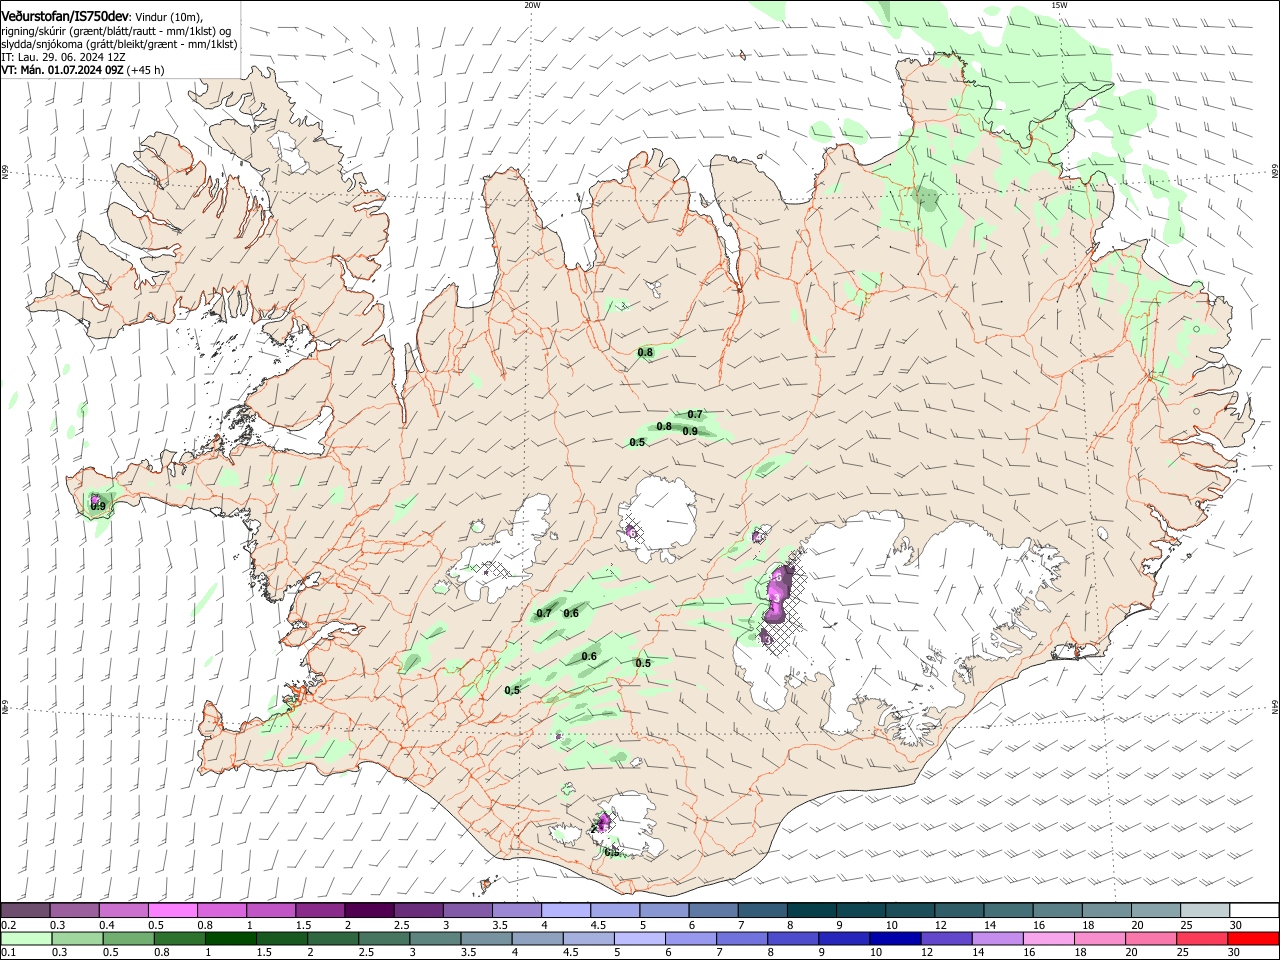This screenshot has width=1280, height=960.
Task: Click the 20W longitude label
Action: coord(532,5)
